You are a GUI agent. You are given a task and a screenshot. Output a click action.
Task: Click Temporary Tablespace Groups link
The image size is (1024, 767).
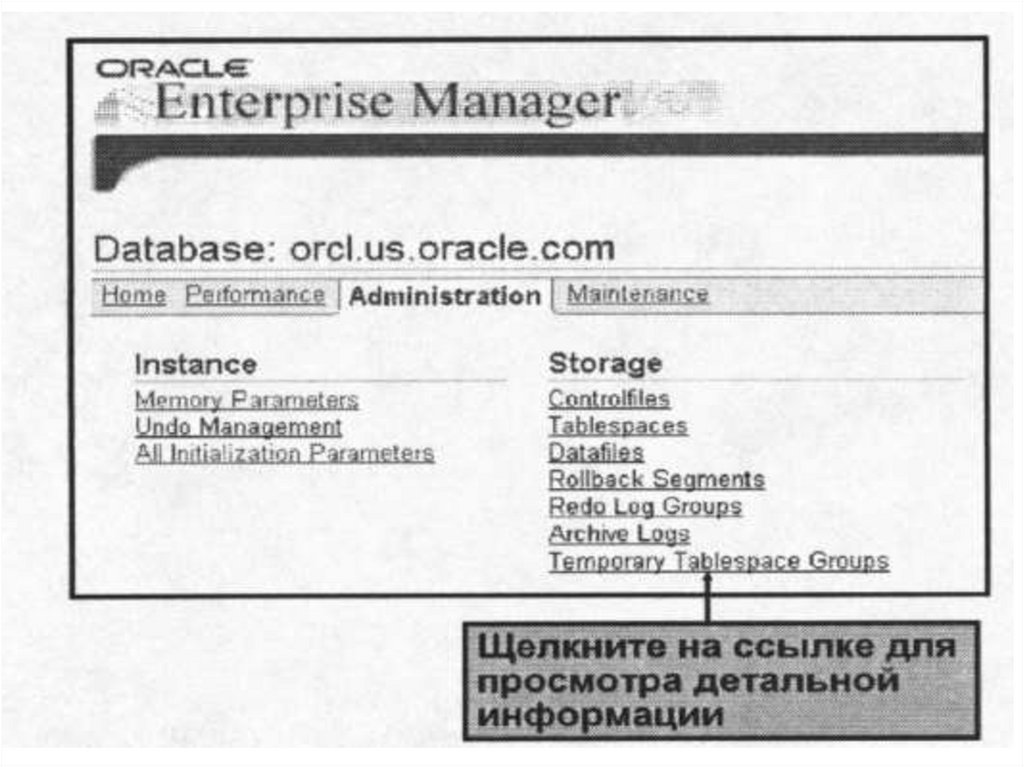718,561
